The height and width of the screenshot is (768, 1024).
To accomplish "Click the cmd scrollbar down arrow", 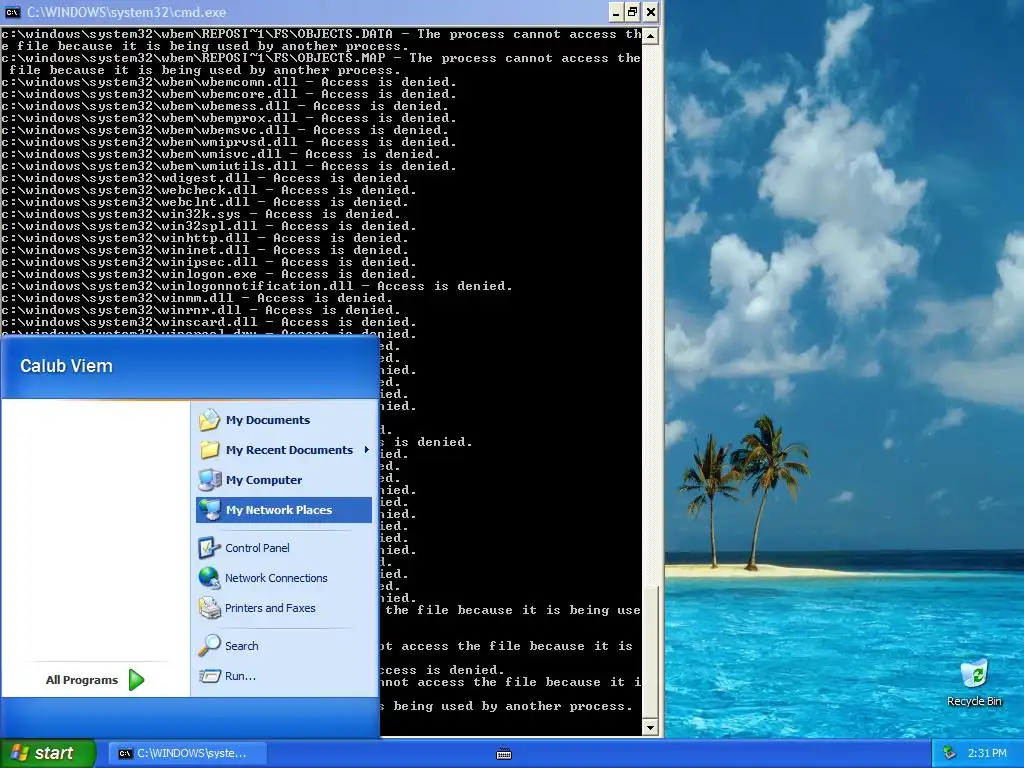I will tap(650, 727).
